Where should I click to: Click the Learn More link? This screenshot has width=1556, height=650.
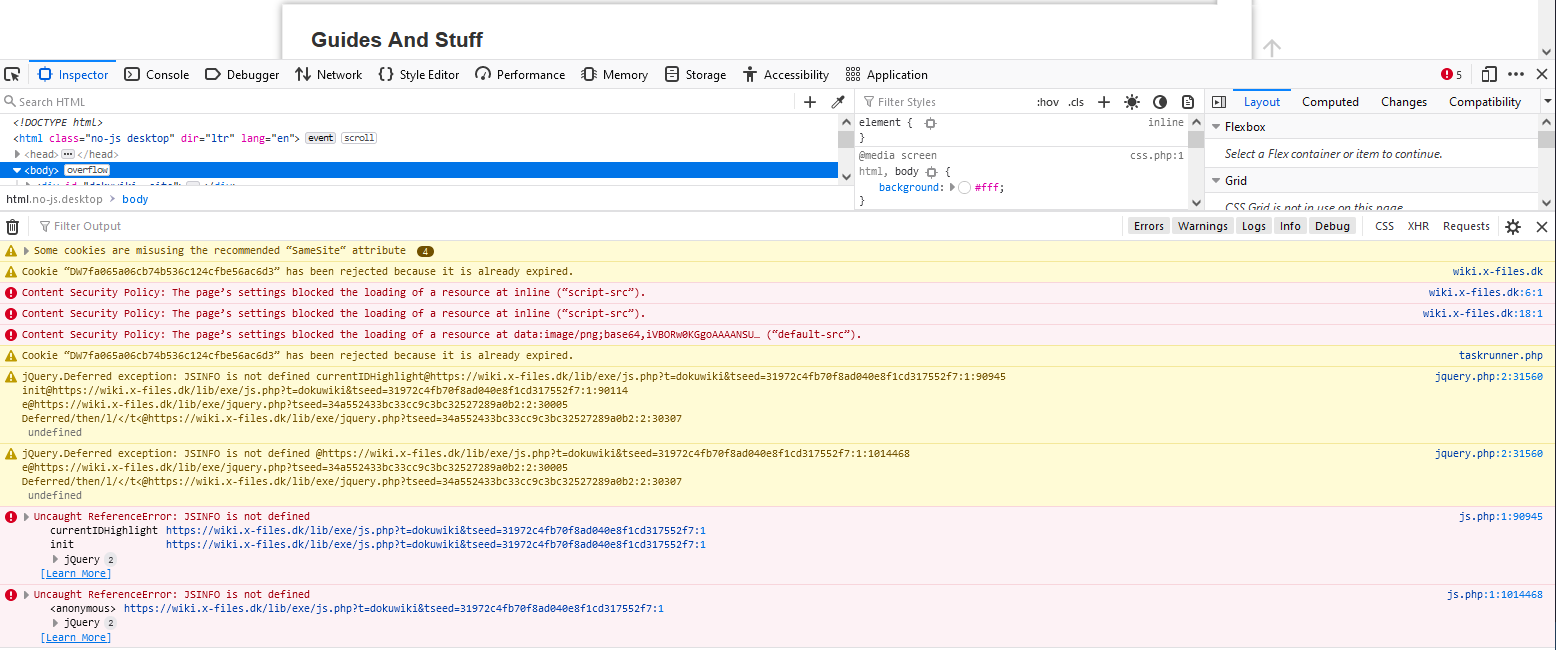[x=76, y=573]
